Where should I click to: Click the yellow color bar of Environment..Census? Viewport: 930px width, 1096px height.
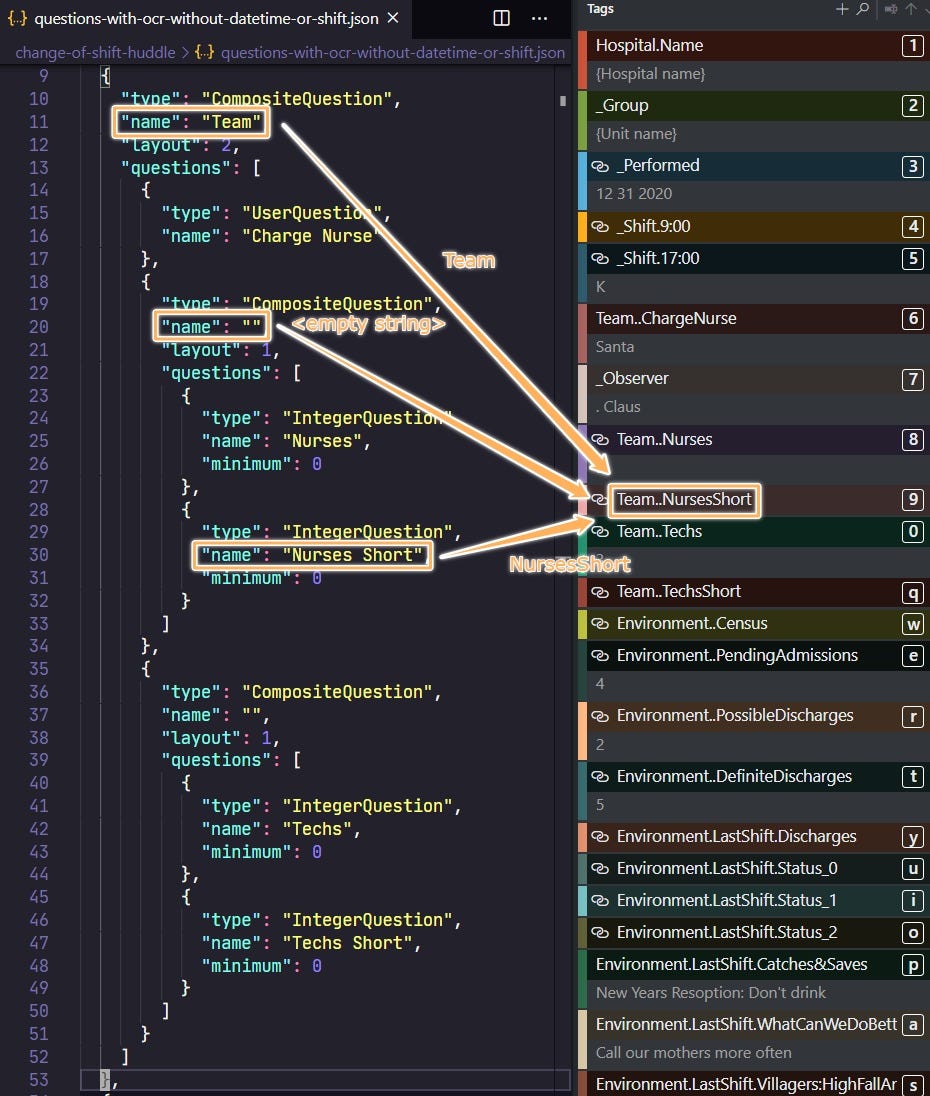click(582, 624)
